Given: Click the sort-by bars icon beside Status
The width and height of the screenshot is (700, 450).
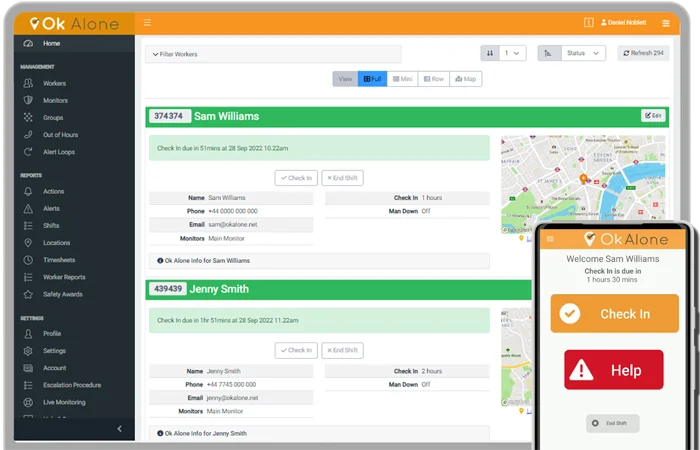Looking at the screenshot, I should pos(549,53).
